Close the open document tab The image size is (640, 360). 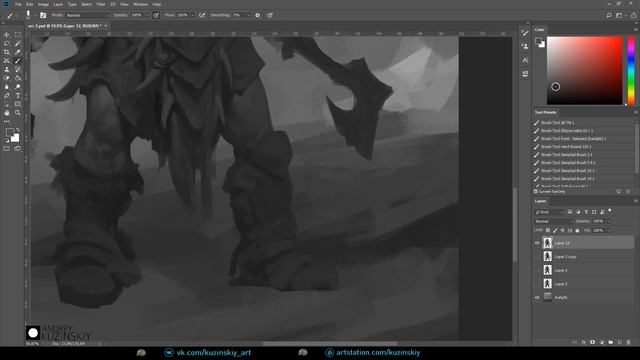pyautogui.click(x=106, y=26)
